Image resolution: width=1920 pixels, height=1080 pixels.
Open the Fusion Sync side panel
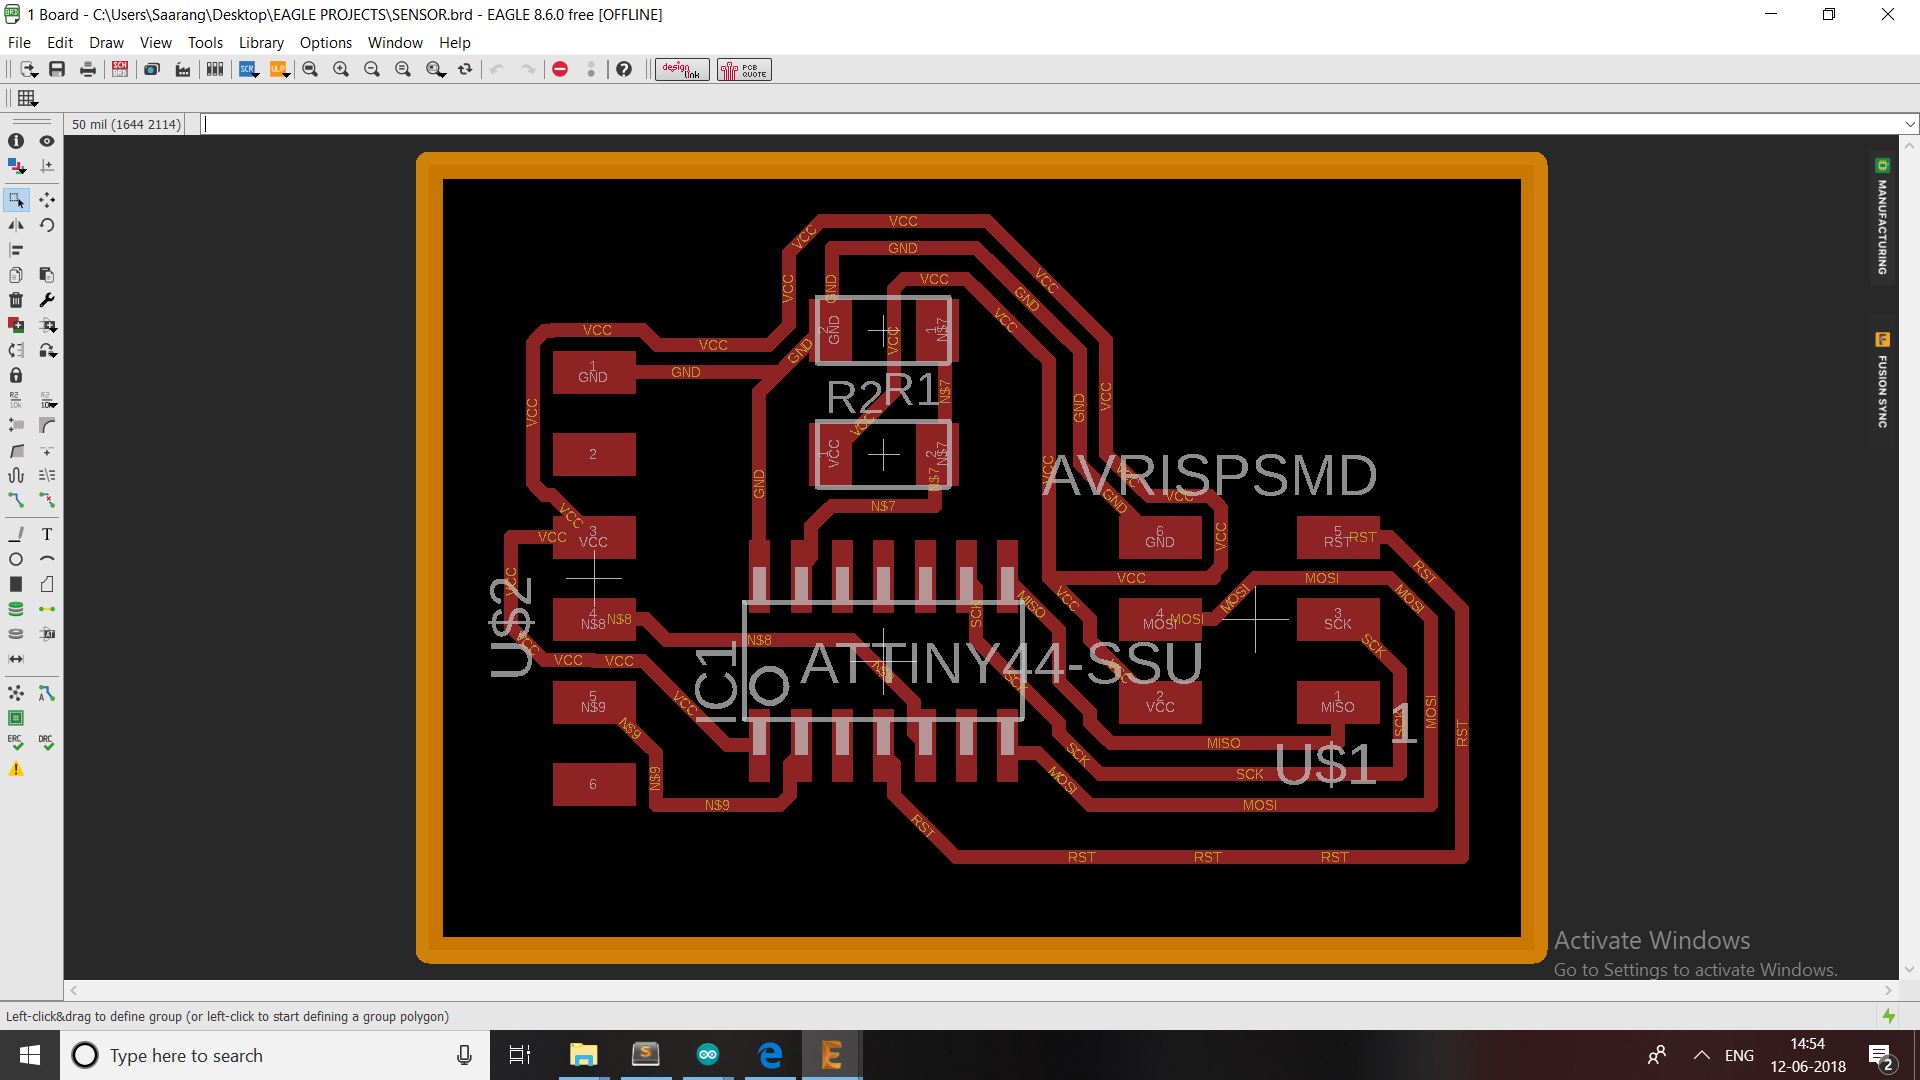(1882, 381)
